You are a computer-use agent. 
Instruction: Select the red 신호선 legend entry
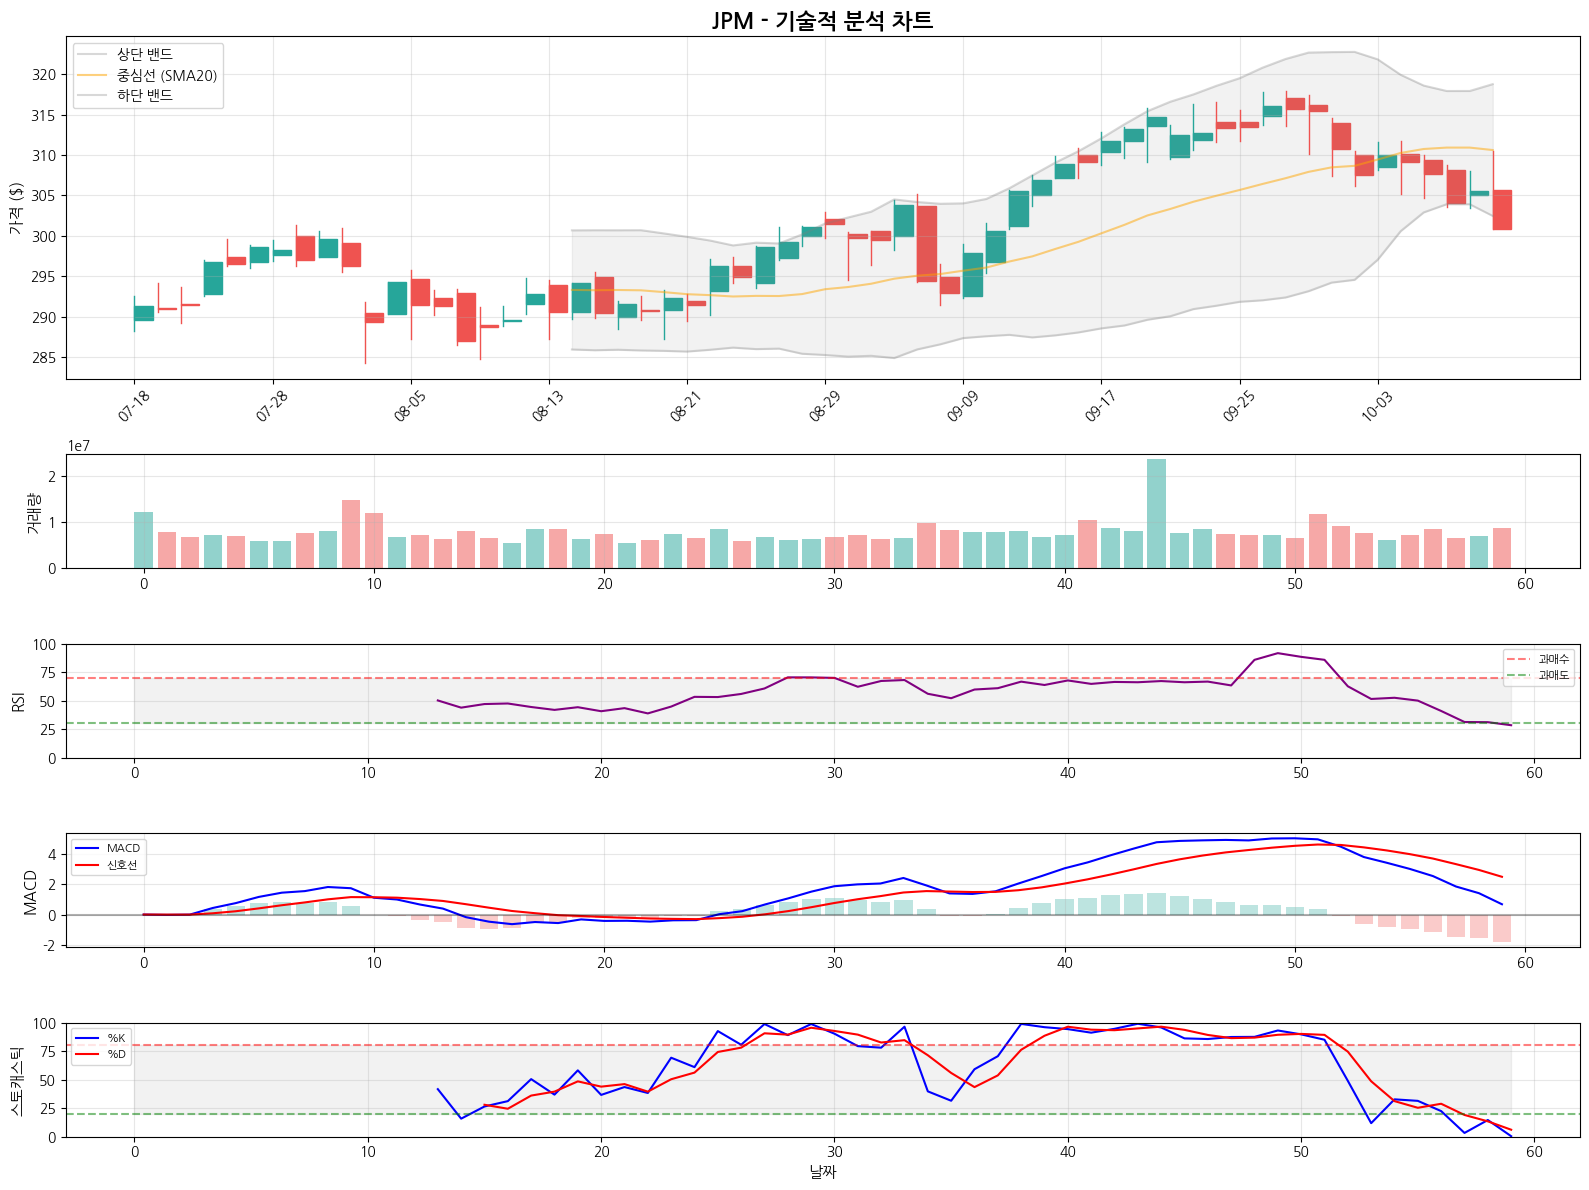click(122, 865)
